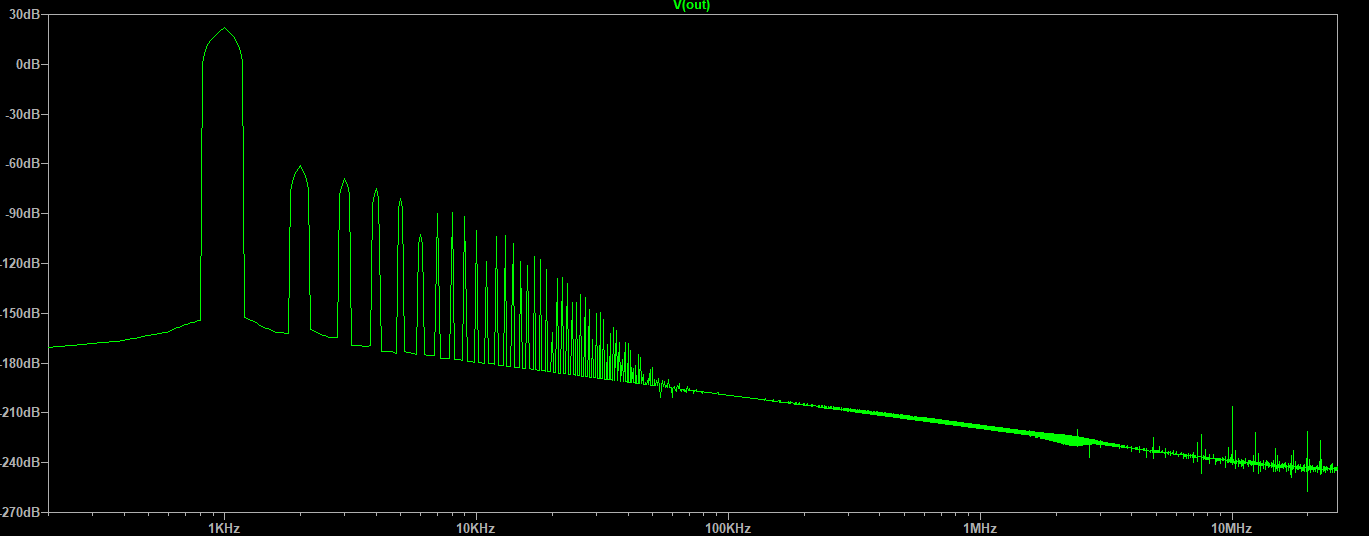The image size is (1369, 536).
Task: Click the 100KHz frequency axis label
Action: tap(728, 527)
